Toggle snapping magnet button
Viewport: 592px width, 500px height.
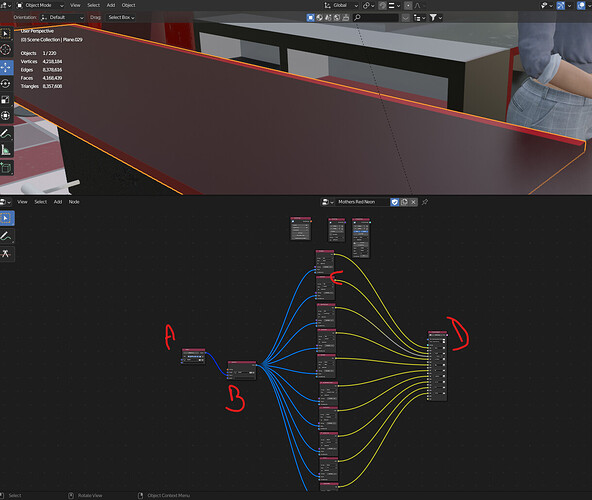(x=382, y=6)
